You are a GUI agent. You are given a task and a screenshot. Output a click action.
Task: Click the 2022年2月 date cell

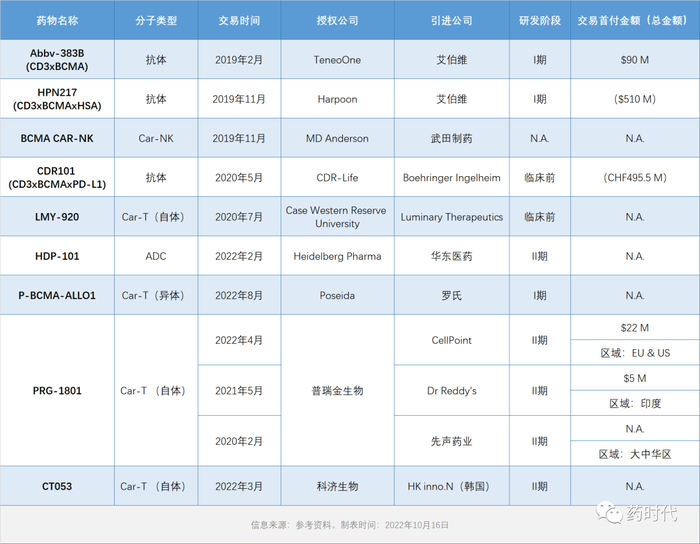[239, 256]
